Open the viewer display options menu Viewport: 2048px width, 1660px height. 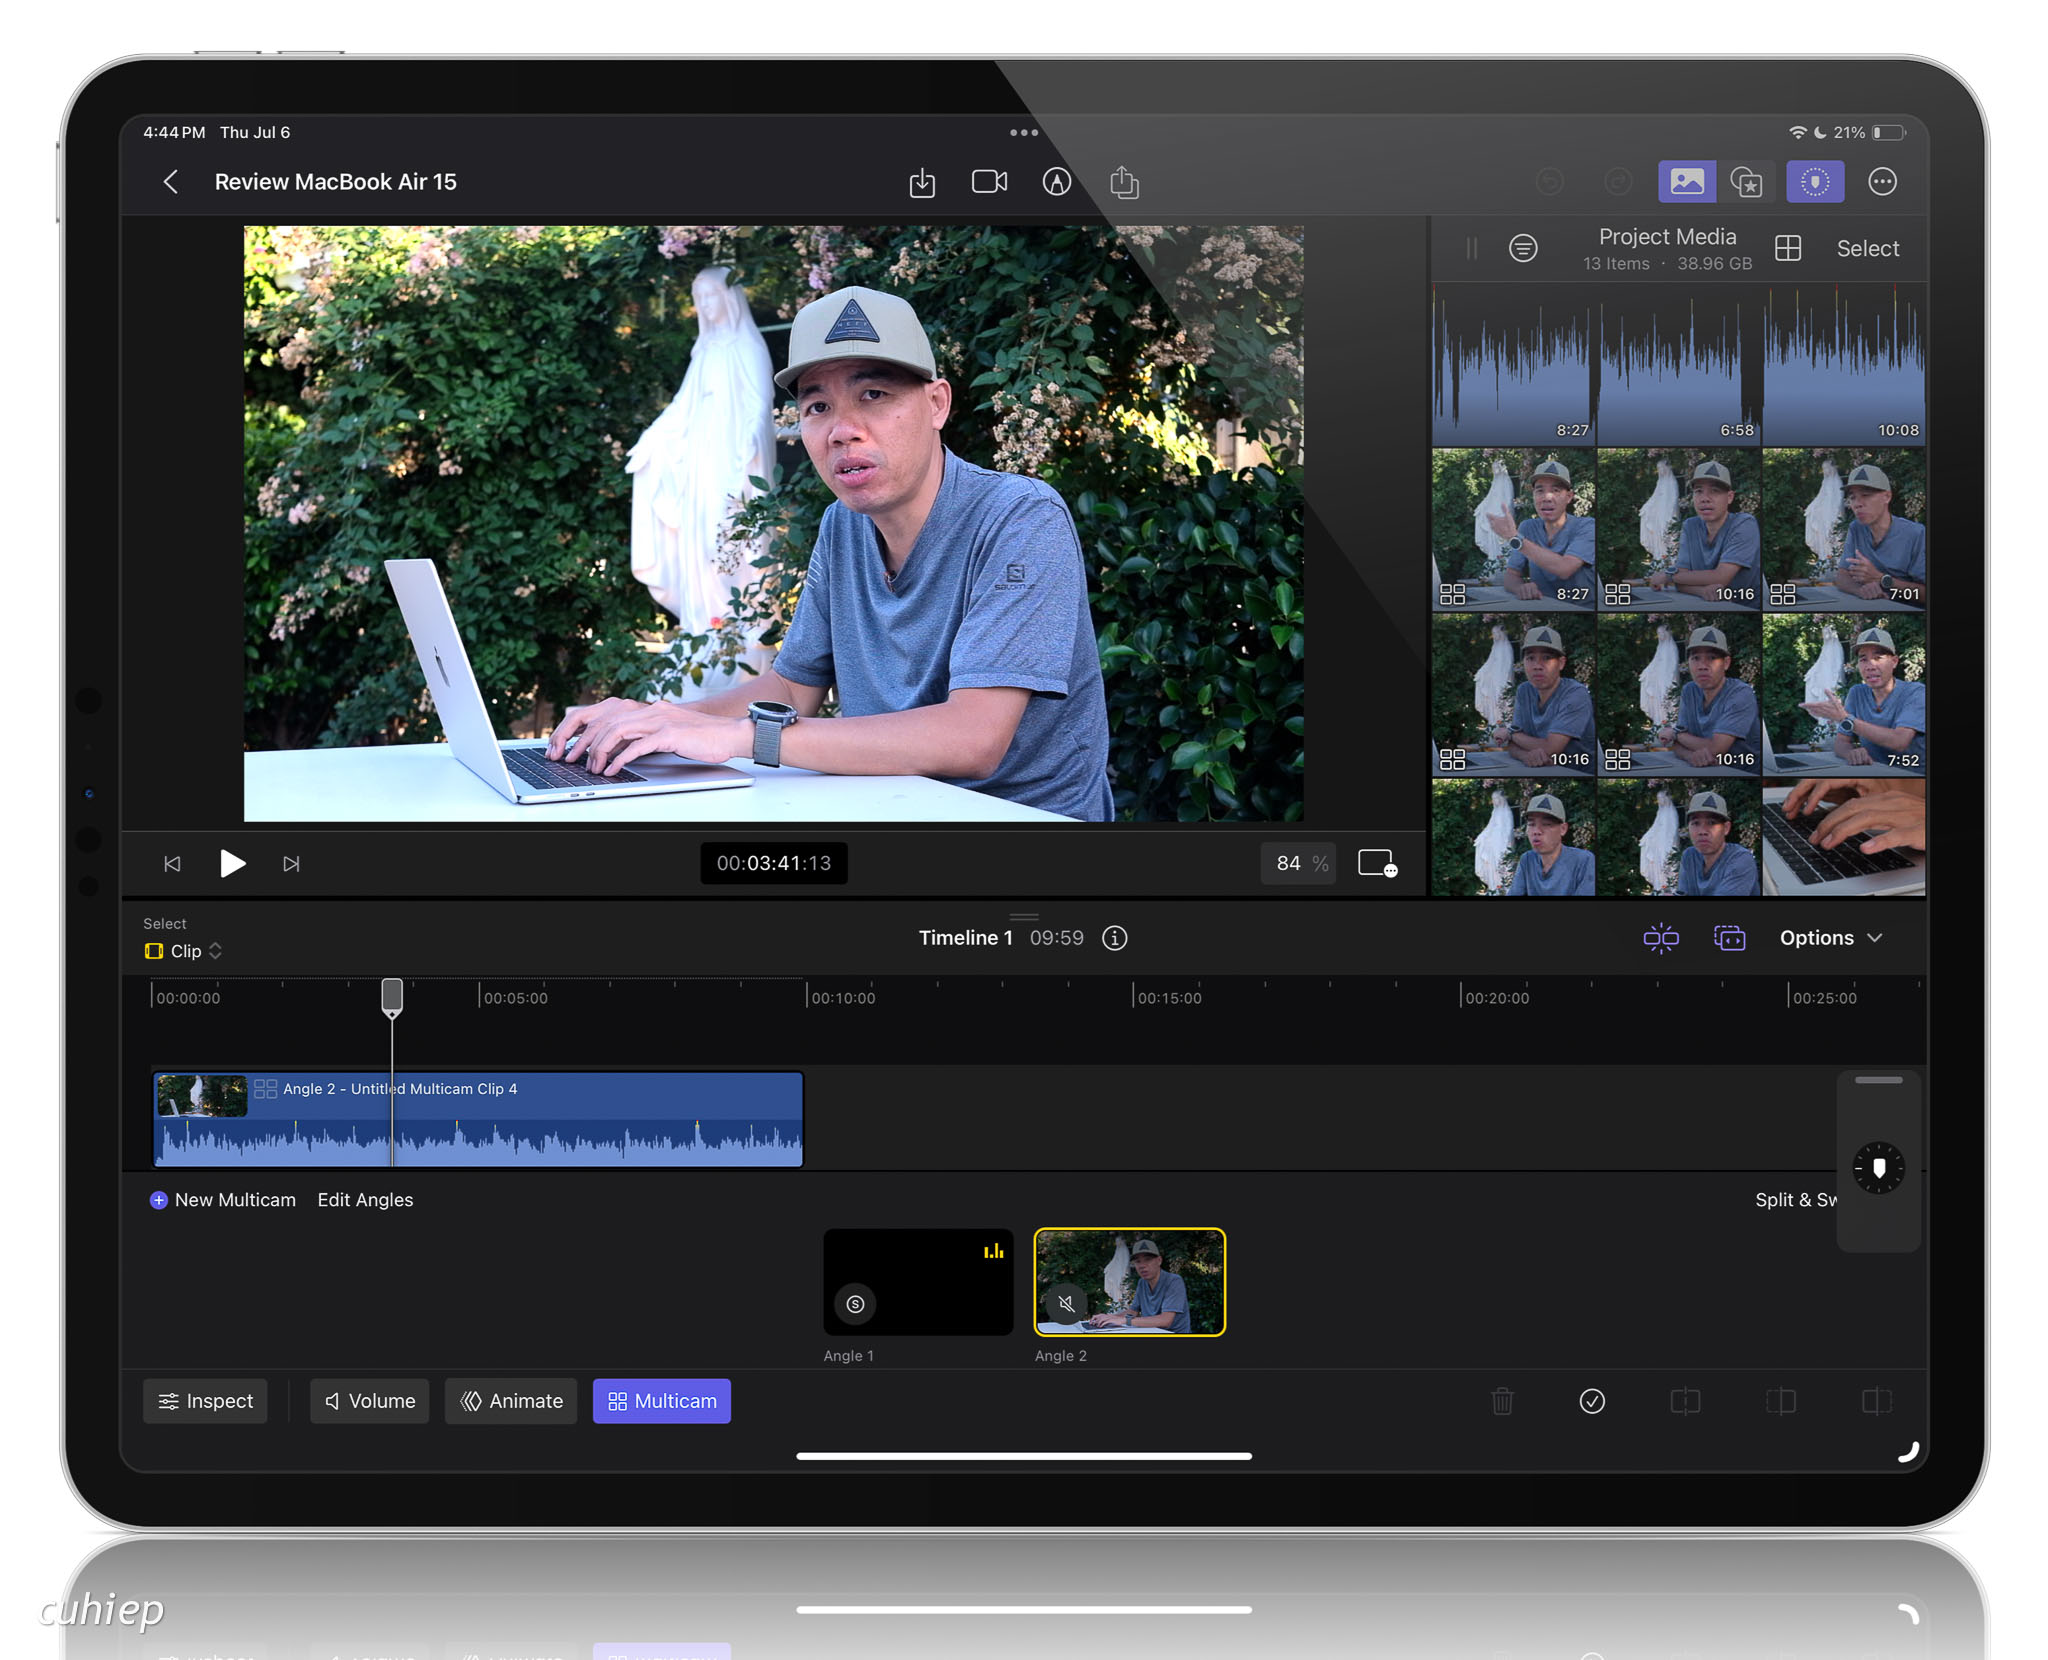[x=1377, y=863]
